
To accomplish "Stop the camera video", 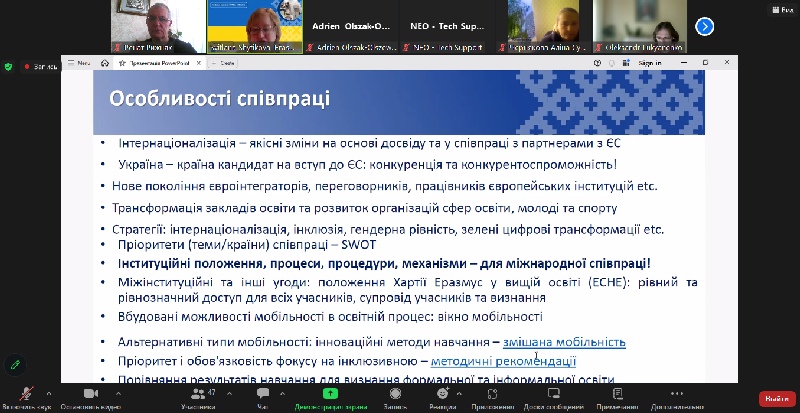I will [x=90, y=396].
